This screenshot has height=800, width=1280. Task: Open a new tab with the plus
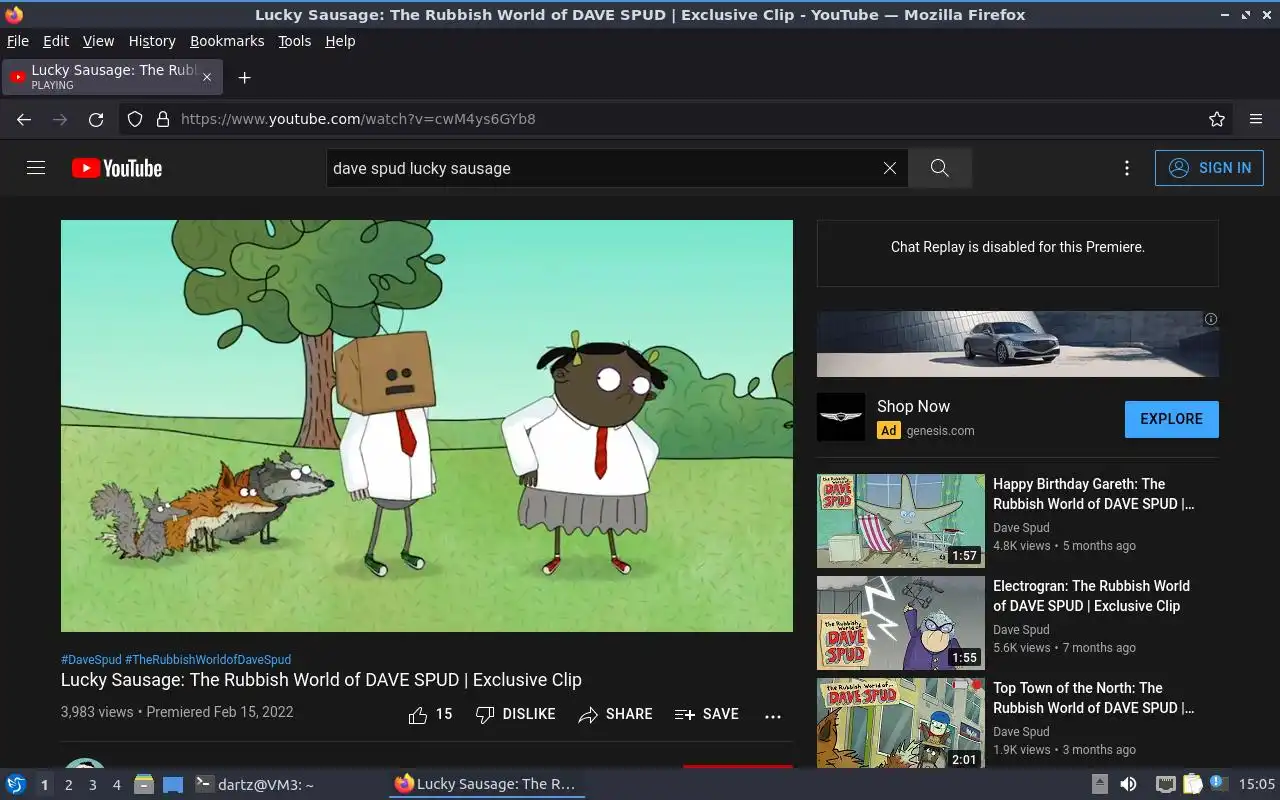[244, 77]
